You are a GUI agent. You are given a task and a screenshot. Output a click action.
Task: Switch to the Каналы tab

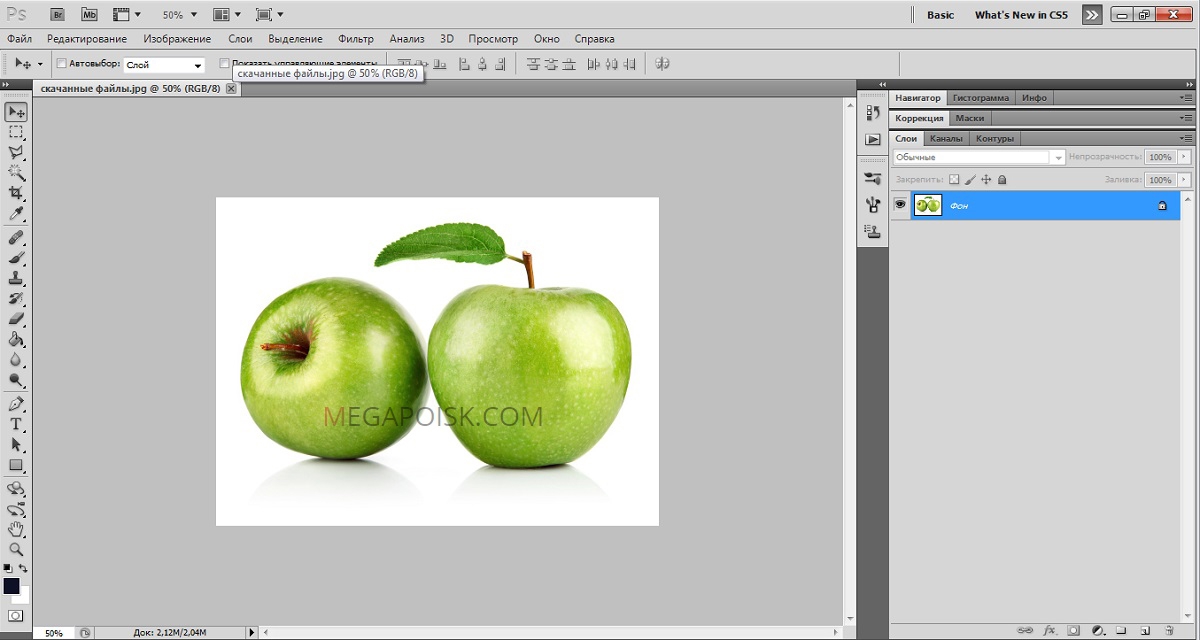[x=945, y=138]
